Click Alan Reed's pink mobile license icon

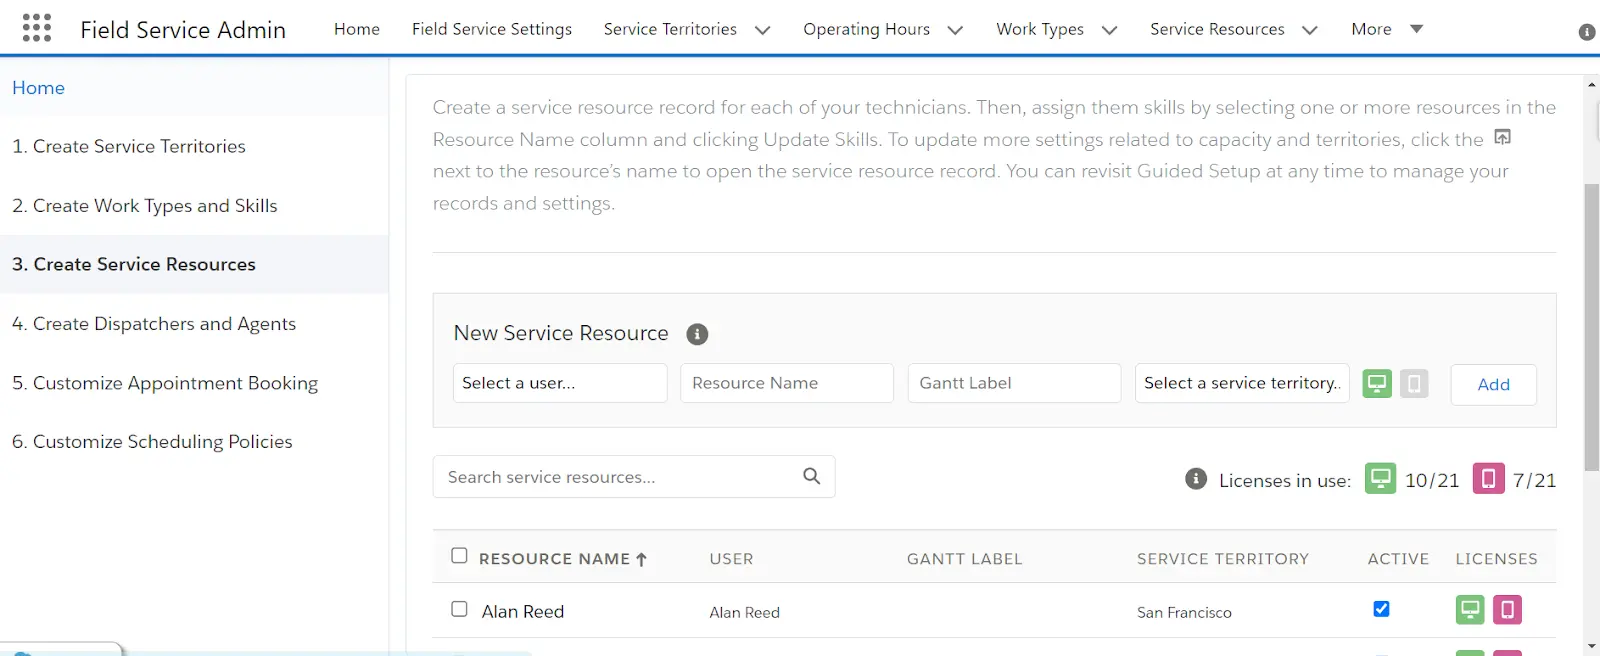coord(1507,610)
